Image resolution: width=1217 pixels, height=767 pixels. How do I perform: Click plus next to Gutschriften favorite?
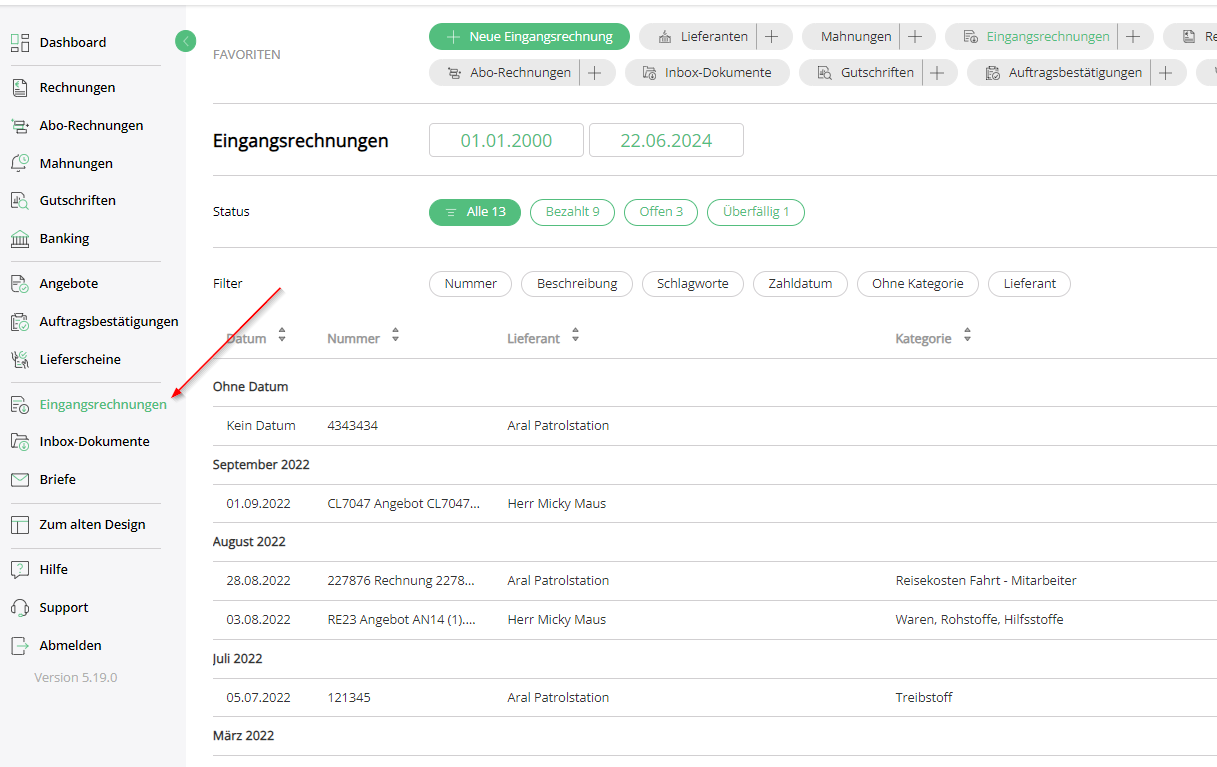(937, 72)
